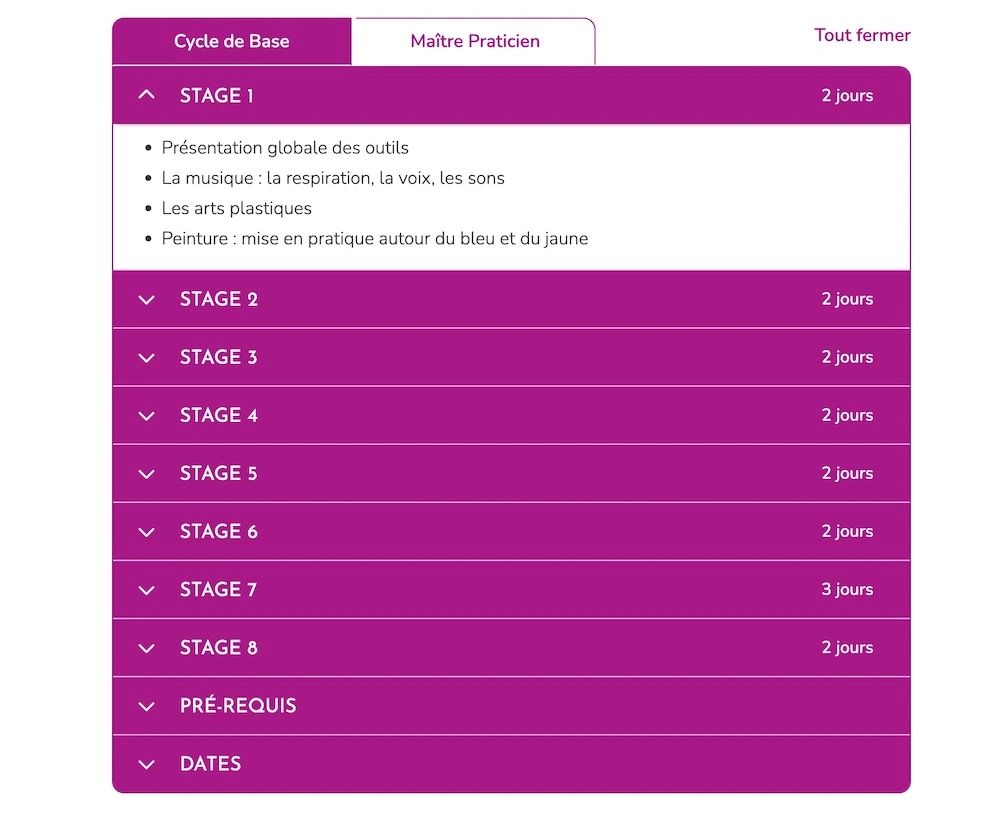The height and width of the screenshot is (817, 1000).
Task: Collapse STAGE 1 using its up chevron
Action: (x=147, y=95)
